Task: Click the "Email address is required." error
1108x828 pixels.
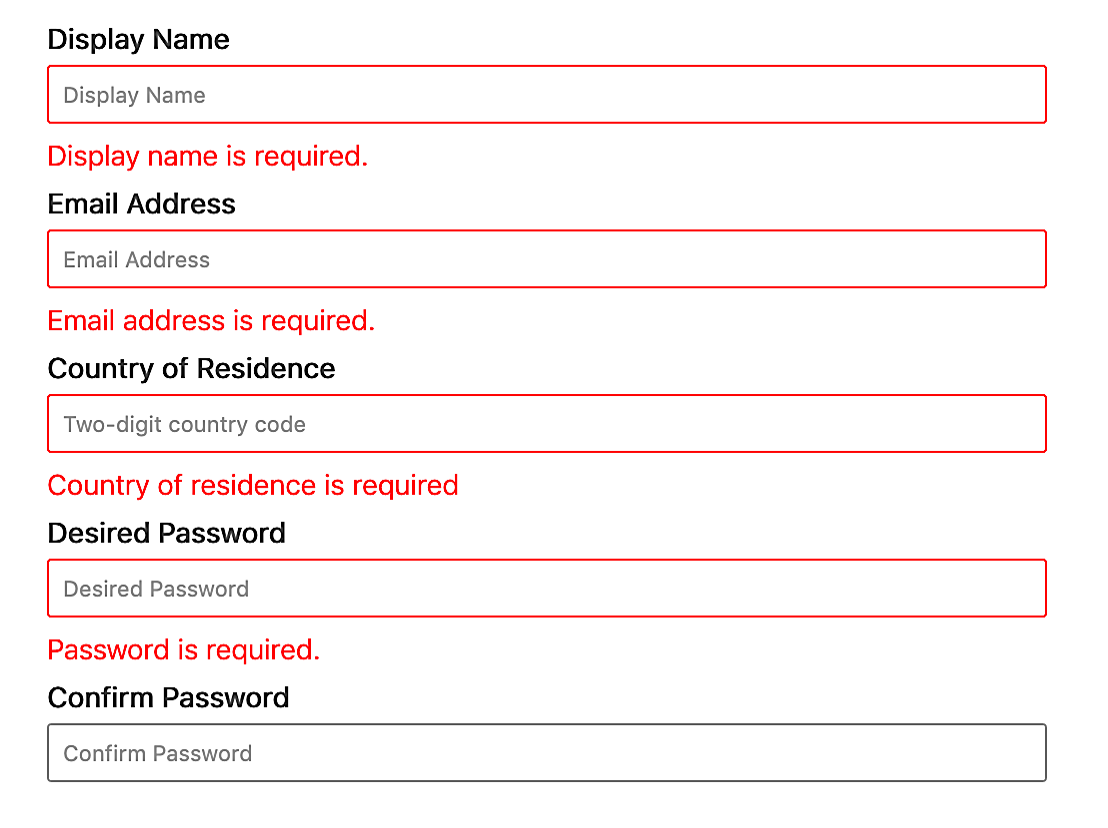Action: click(x=212, y=321)
